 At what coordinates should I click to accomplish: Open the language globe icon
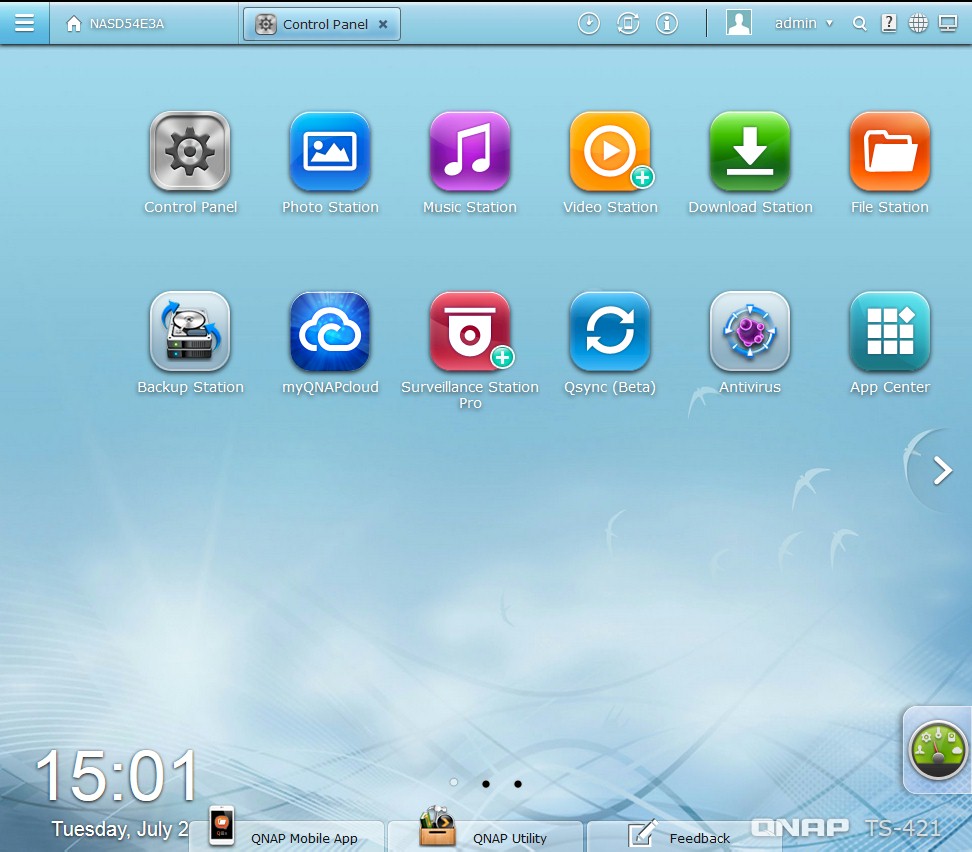click(x=918, y=24)
